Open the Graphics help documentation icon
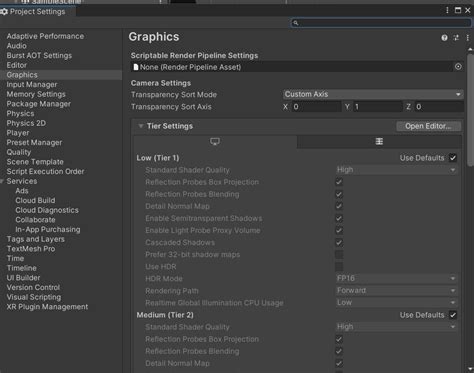Image resolution: width=474 pixels, height=373 pixels. (444, 38)
